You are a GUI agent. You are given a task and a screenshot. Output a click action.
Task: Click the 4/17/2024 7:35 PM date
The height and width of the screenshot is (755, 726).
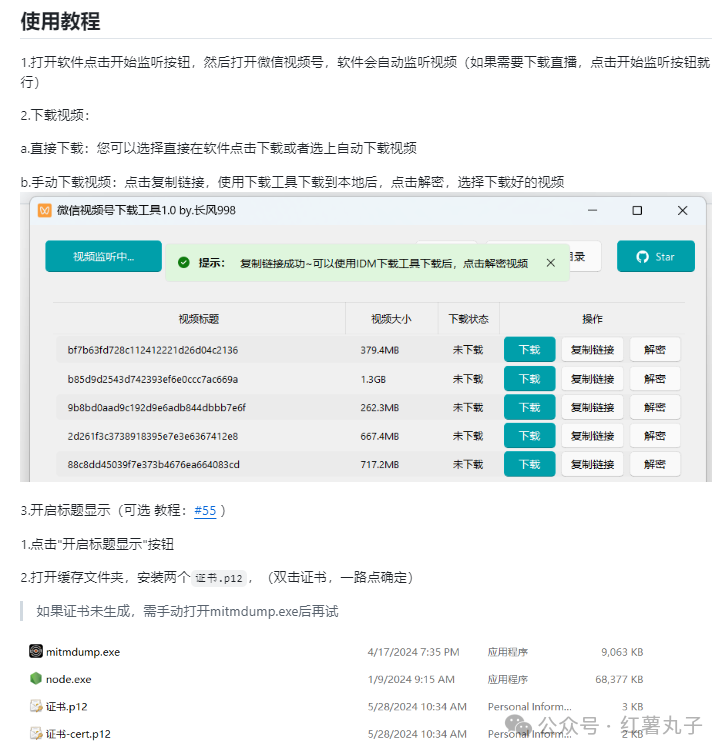click(413, 652)
